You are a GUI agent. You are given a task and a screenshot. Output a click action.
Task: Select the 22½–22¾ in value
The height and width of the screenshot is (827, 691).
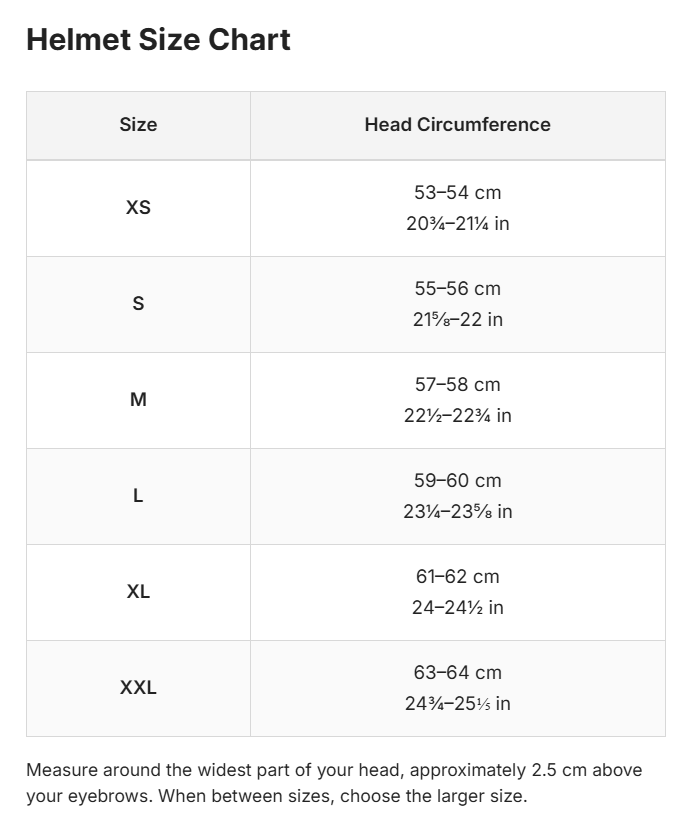pyautogui.click(x=458, y=416)
